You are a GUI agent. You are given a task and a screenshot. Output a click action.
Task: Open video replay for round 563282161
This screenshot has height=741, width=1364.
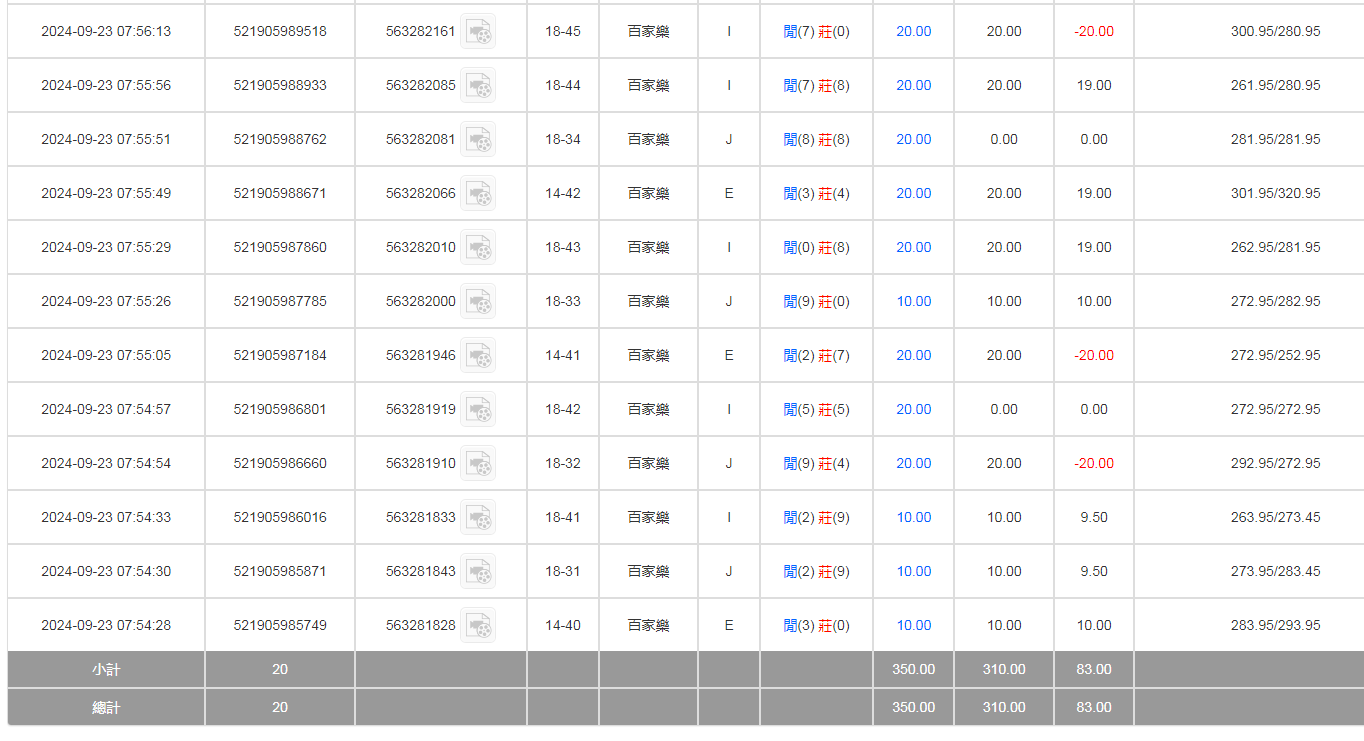(478, 32)
